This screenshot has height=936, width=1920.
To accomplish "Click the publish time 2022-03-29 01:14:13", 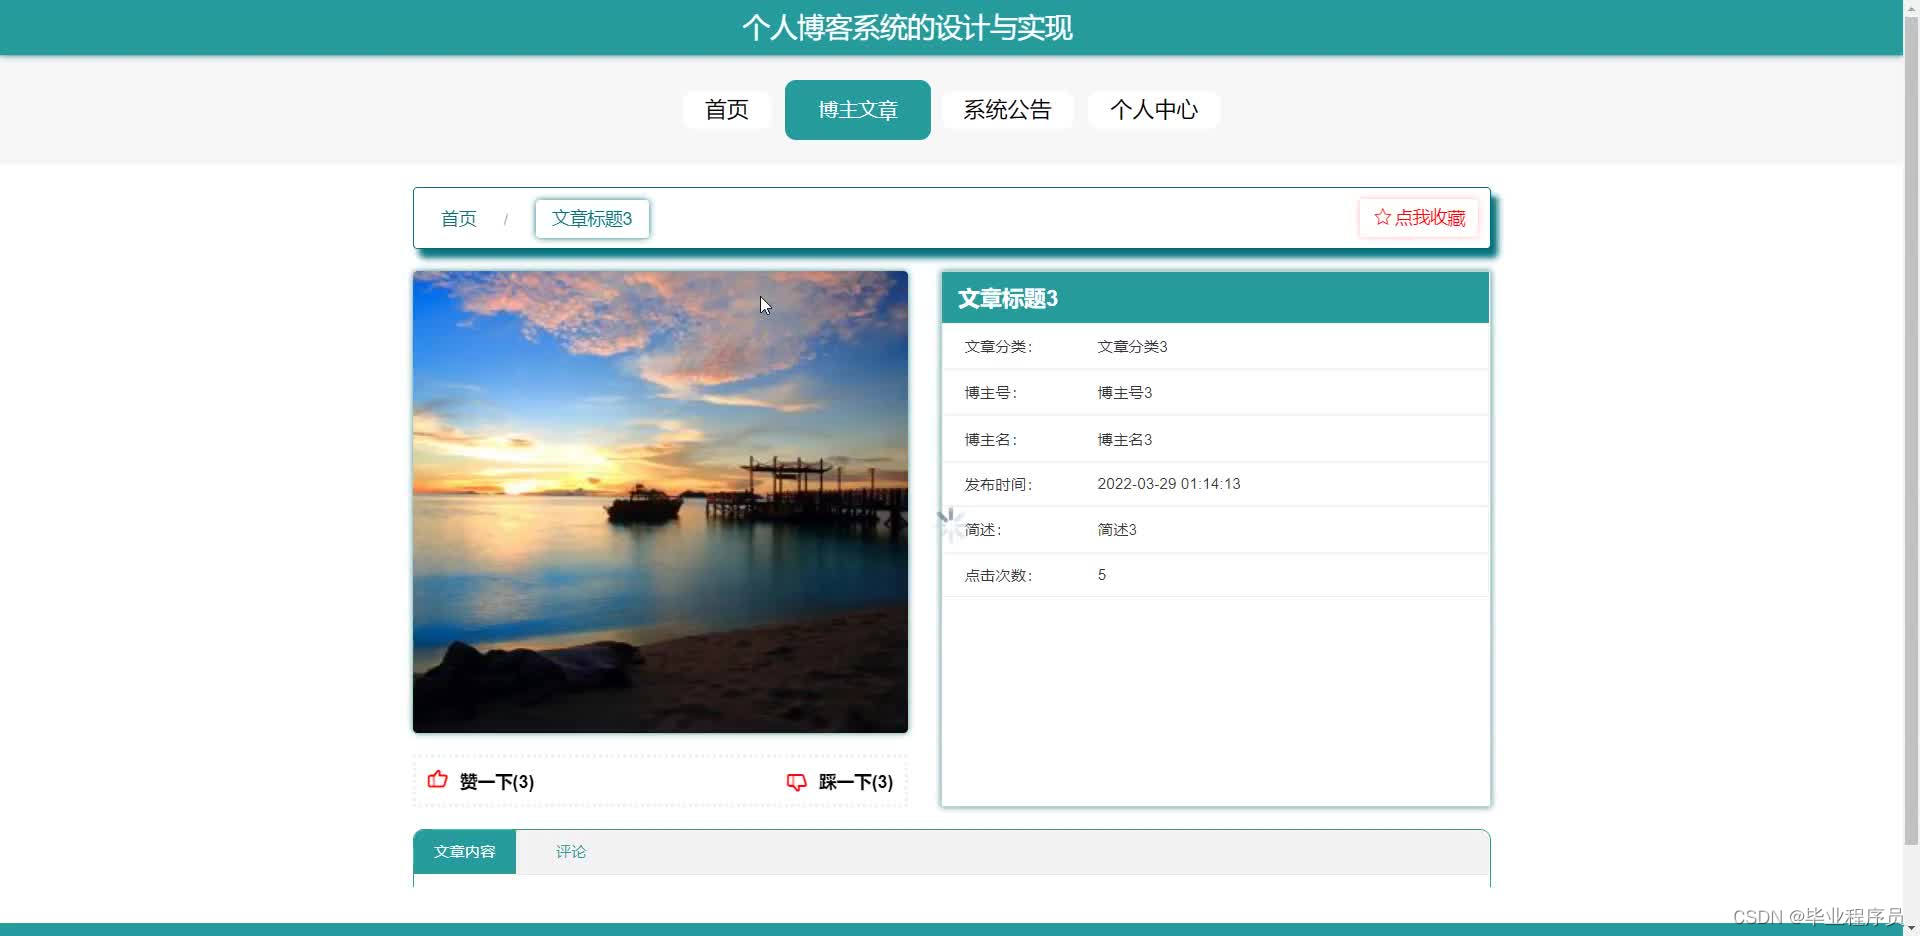I will coord(1169,484).
